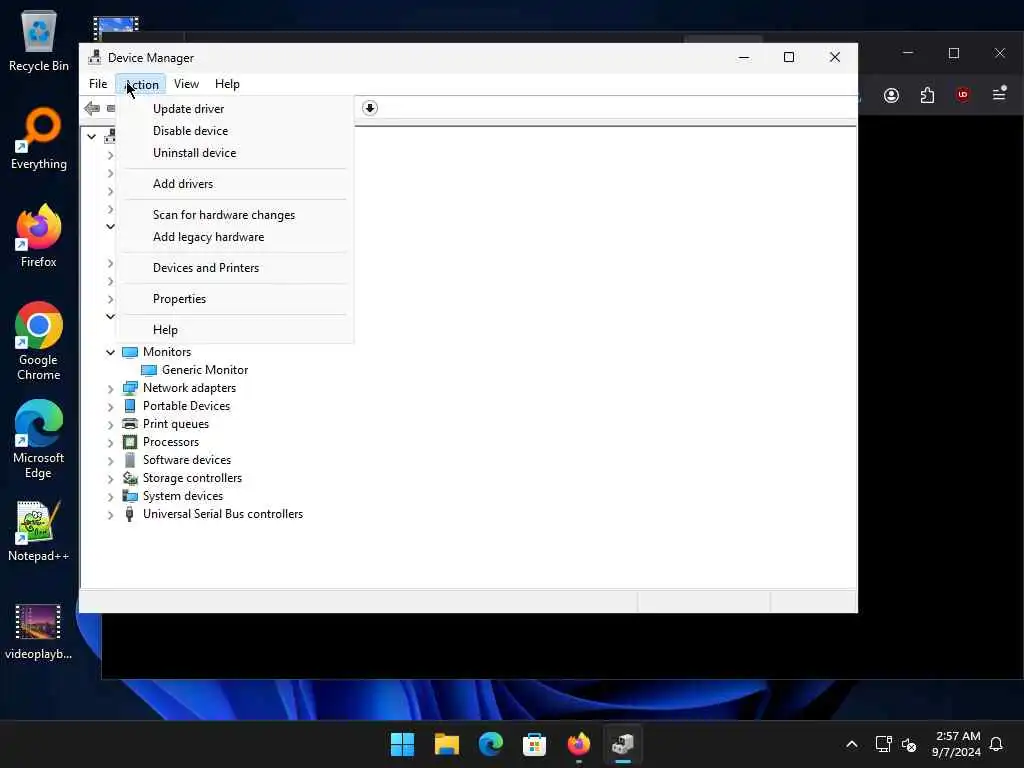
Task: Open the Help menu in the menu bar
Action: 227,84
